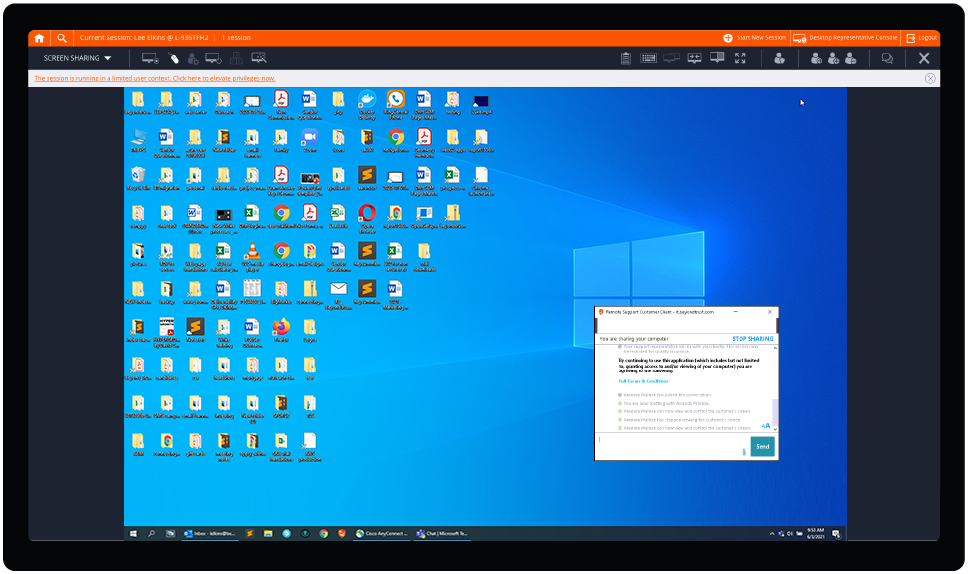Log out of the representative console
Image resolution: width=968 pixels, height=574 pixels.
(x=922, y=38)
